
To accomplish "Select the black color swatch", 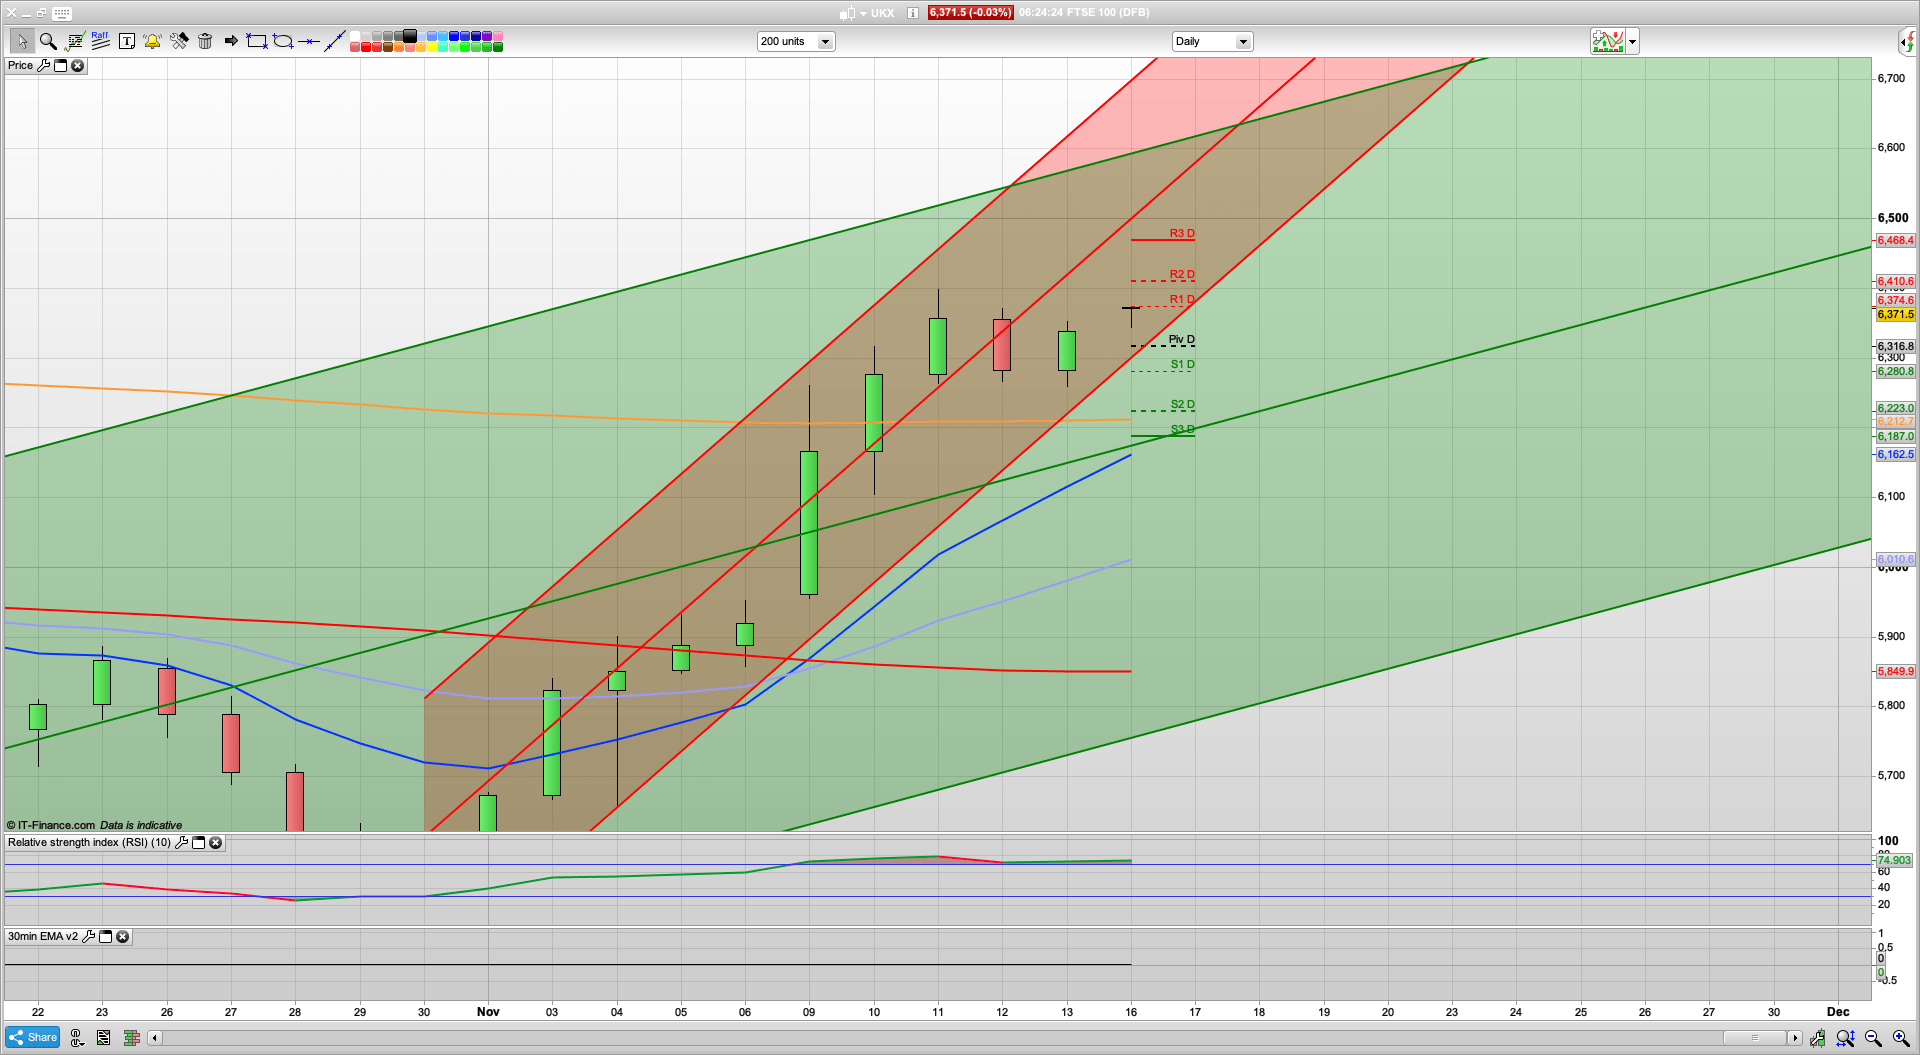I will pos(410,37).
